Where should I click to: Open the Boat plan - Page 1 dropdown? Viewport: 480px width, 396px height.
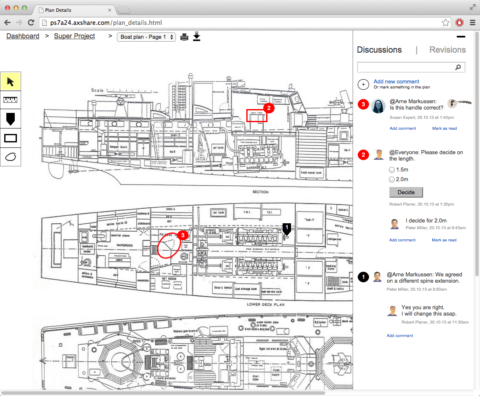(146, 37)
